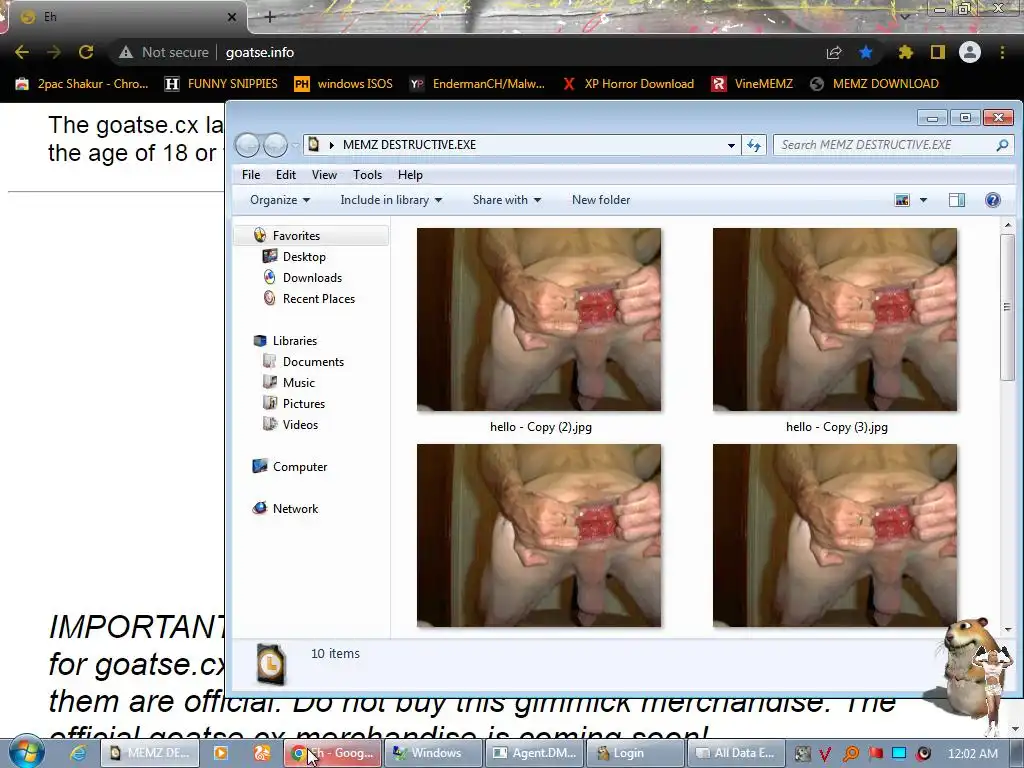Image resolution: width=1024 pixels, height=768 pixels.
Task: Open the Videos library
Action: [x=300, y=424]
